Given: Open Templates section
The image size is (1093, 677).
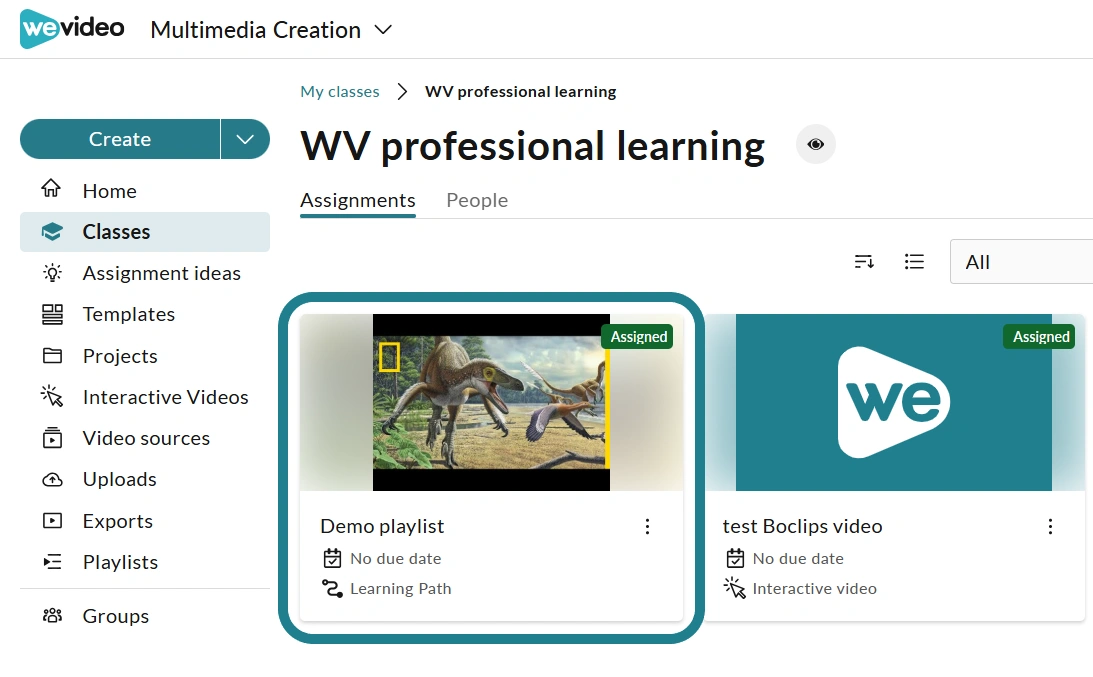Looking at the screenshot, I should point(145,314).
